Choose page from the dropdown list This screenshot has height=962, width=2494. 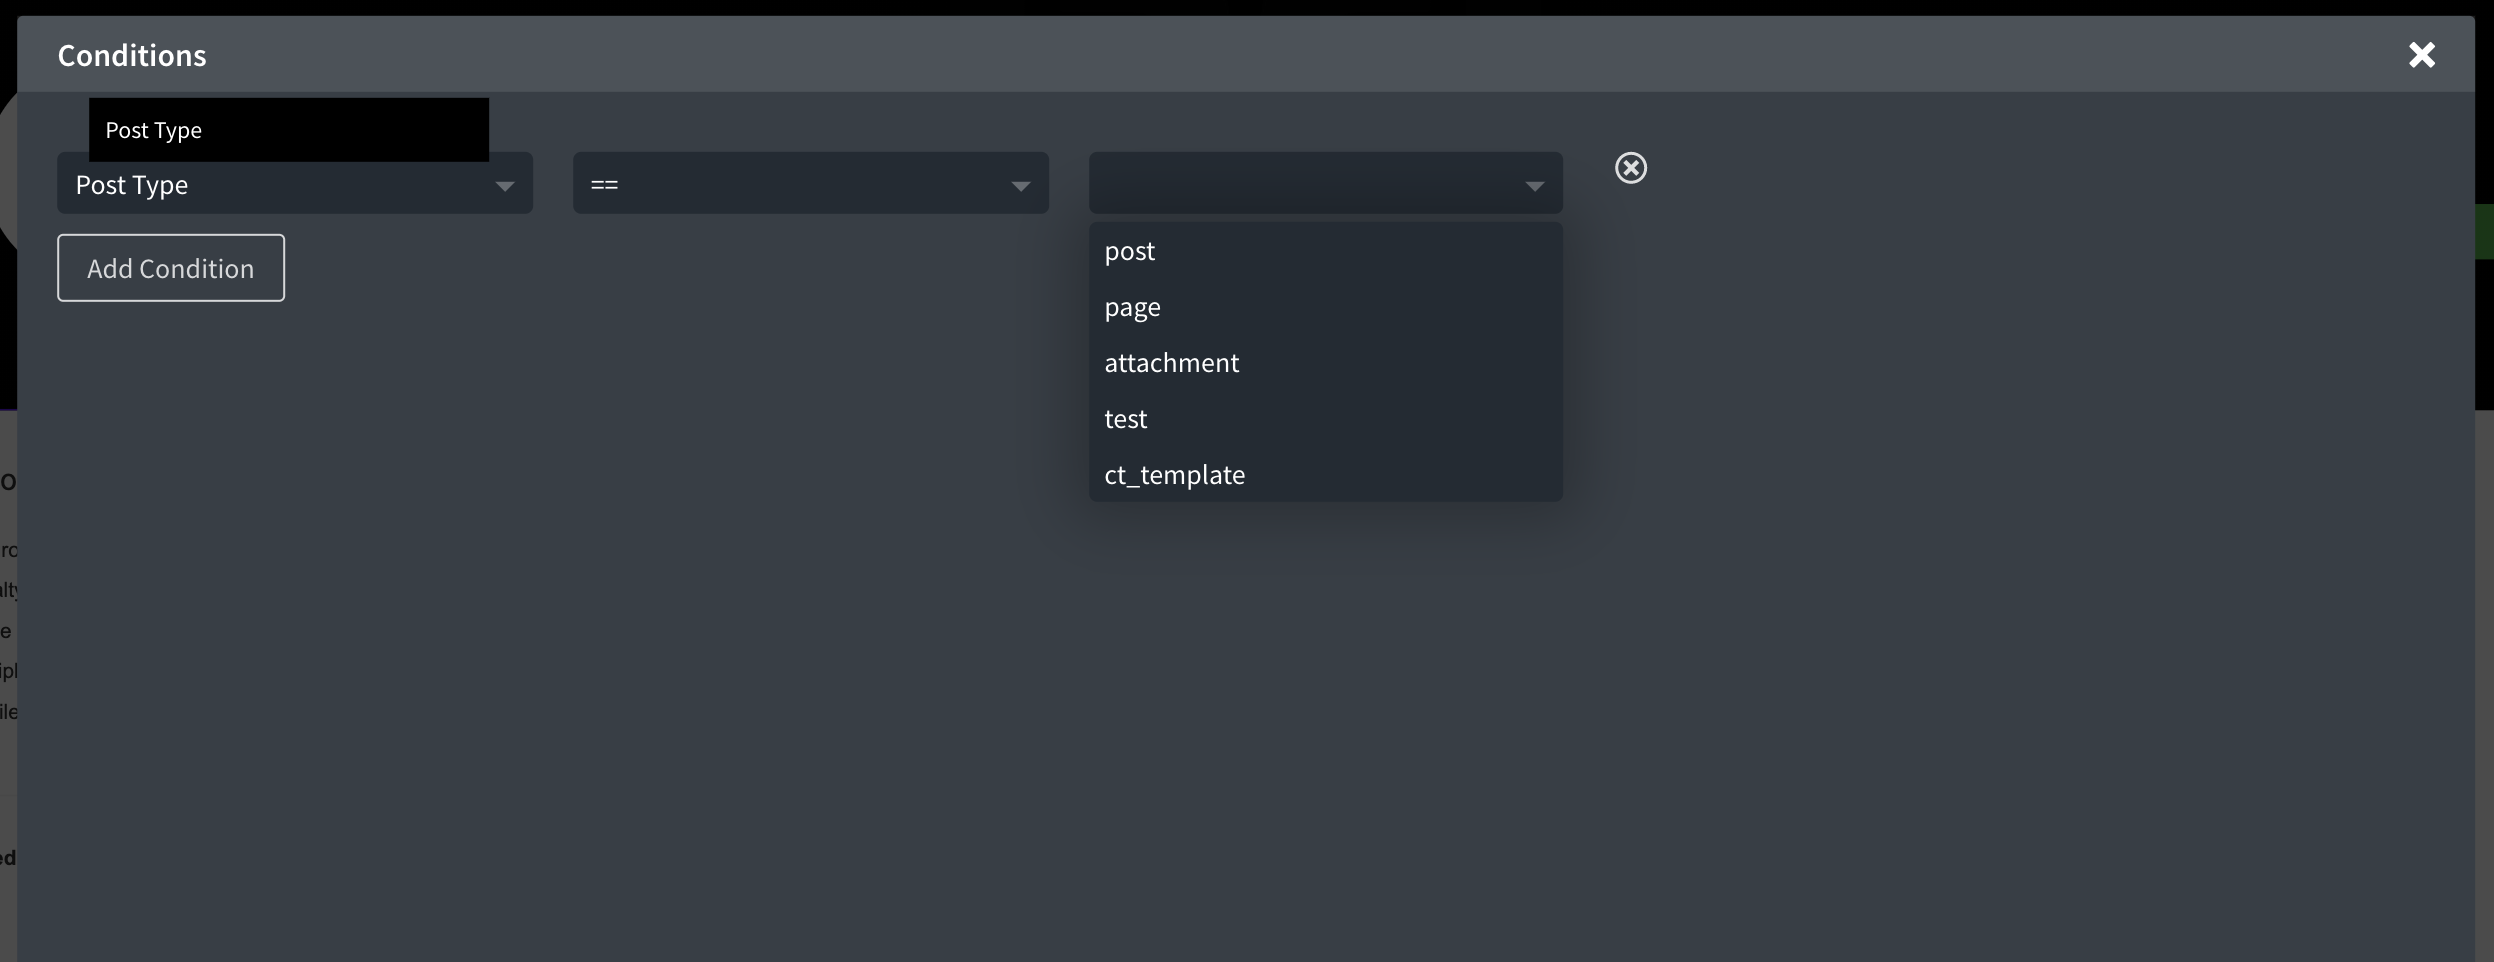point(1132,307)
